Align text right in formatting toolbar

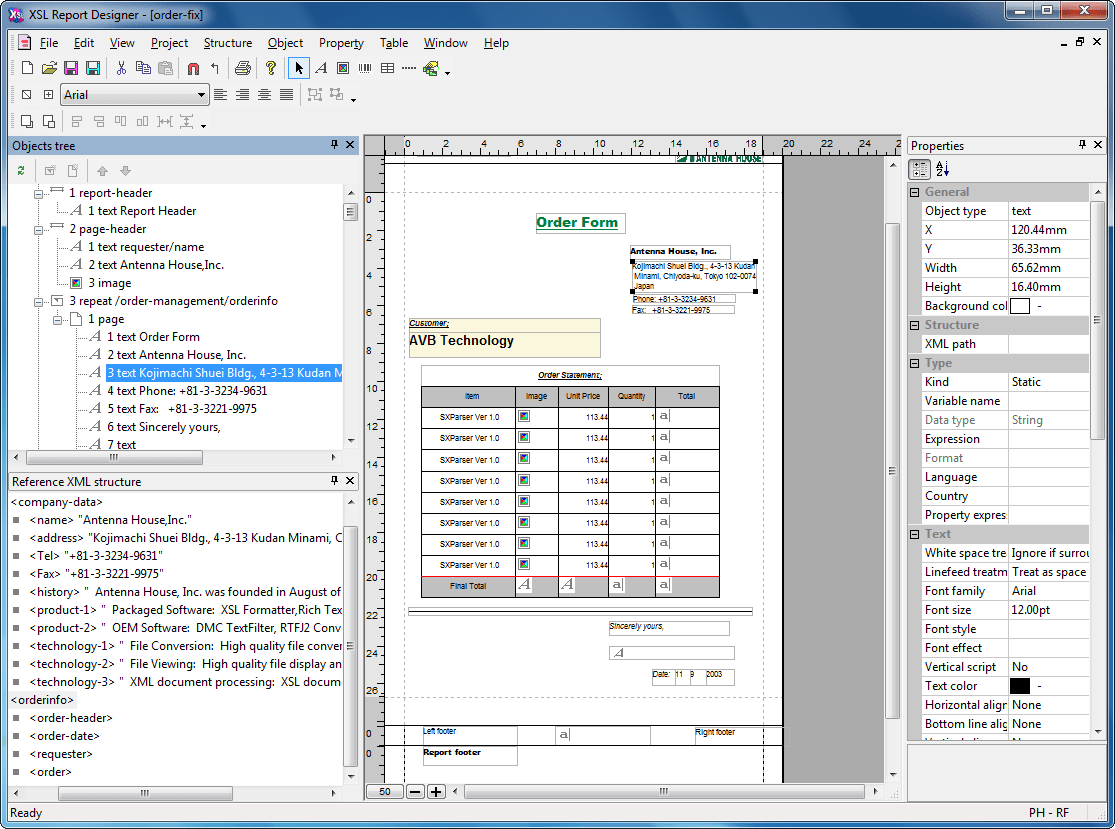coord(242,95)
